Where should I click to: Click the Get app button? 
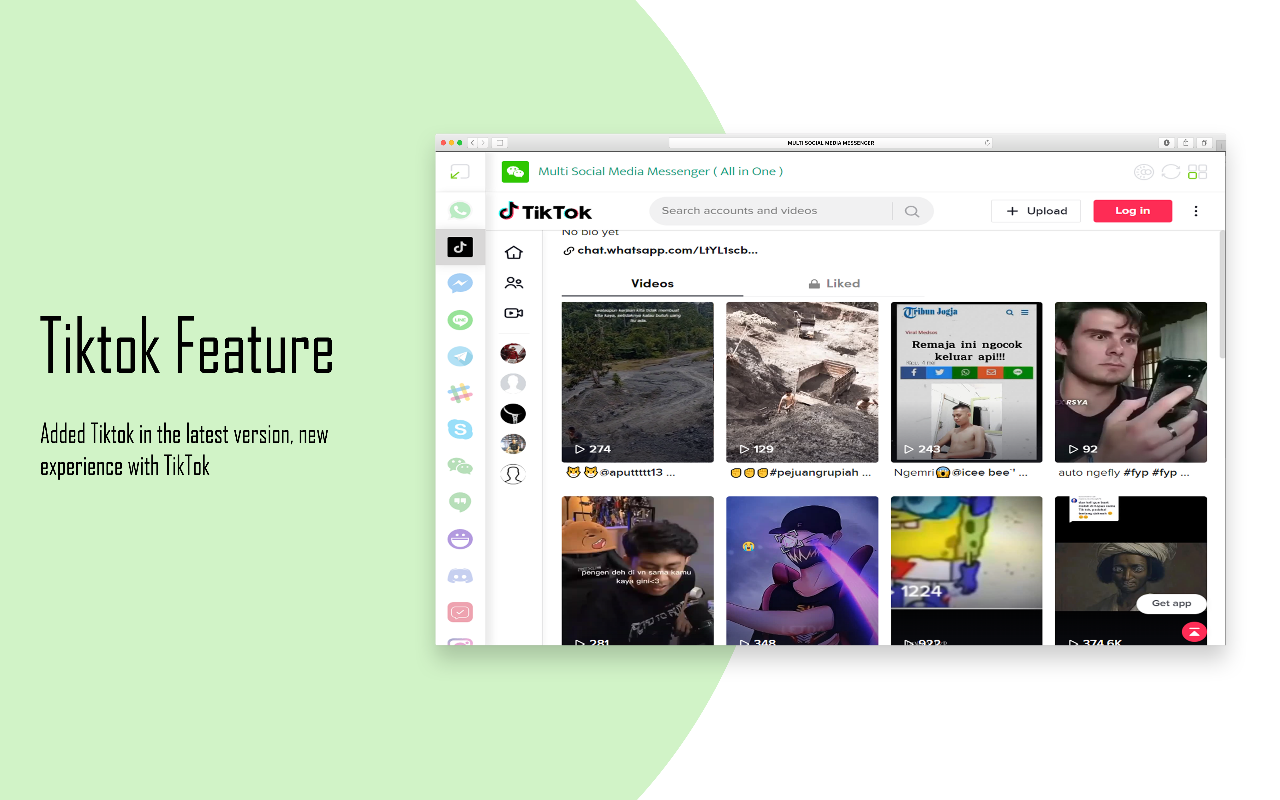click(1171, 603)
